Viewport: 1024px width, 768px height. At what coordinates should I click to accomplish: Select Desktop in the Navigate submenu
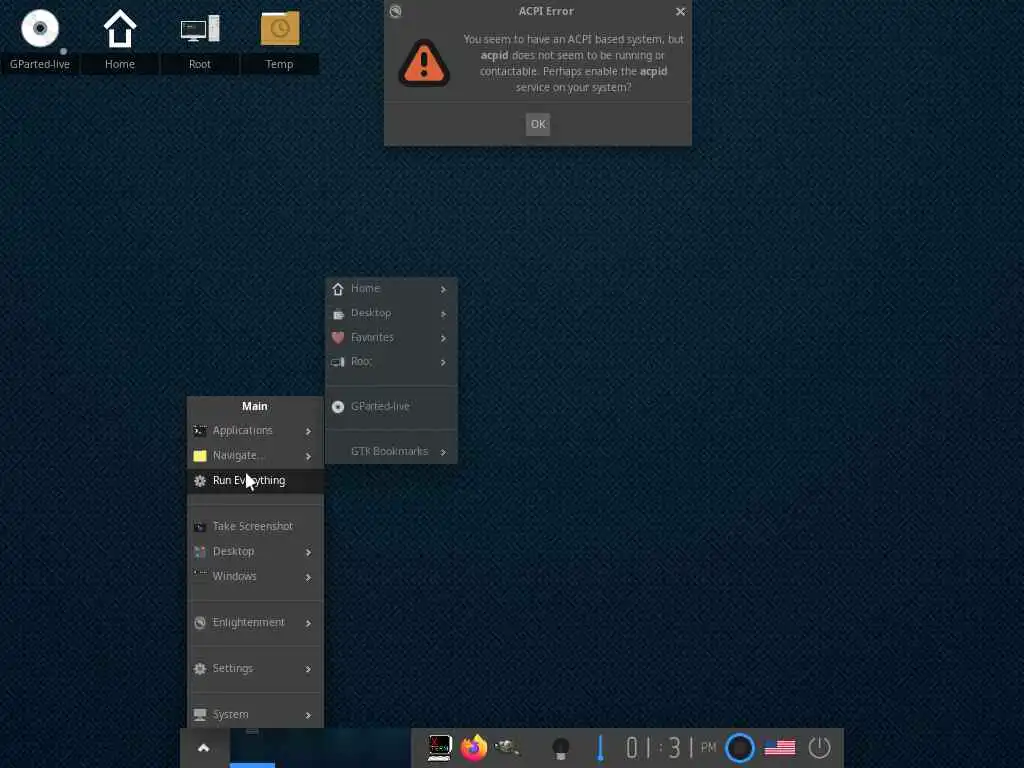[x=391, y=313]
